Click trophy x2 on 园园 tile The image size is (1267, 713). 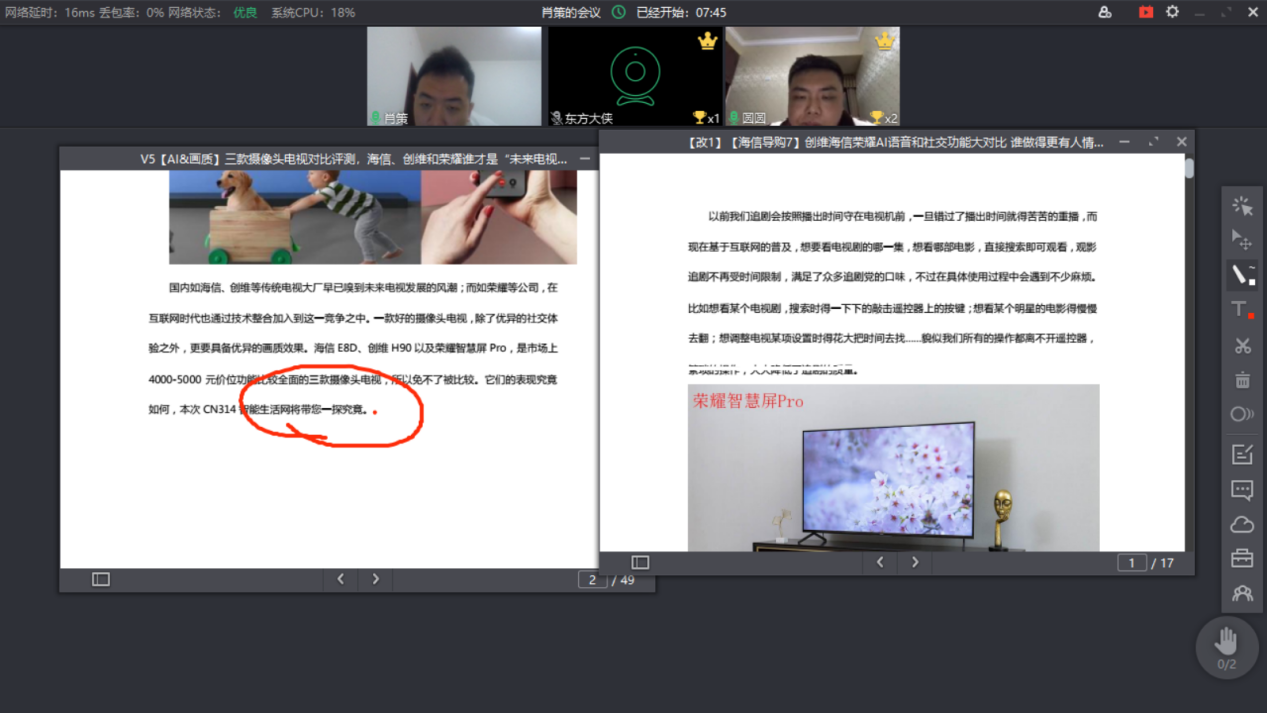pos(884,118)
